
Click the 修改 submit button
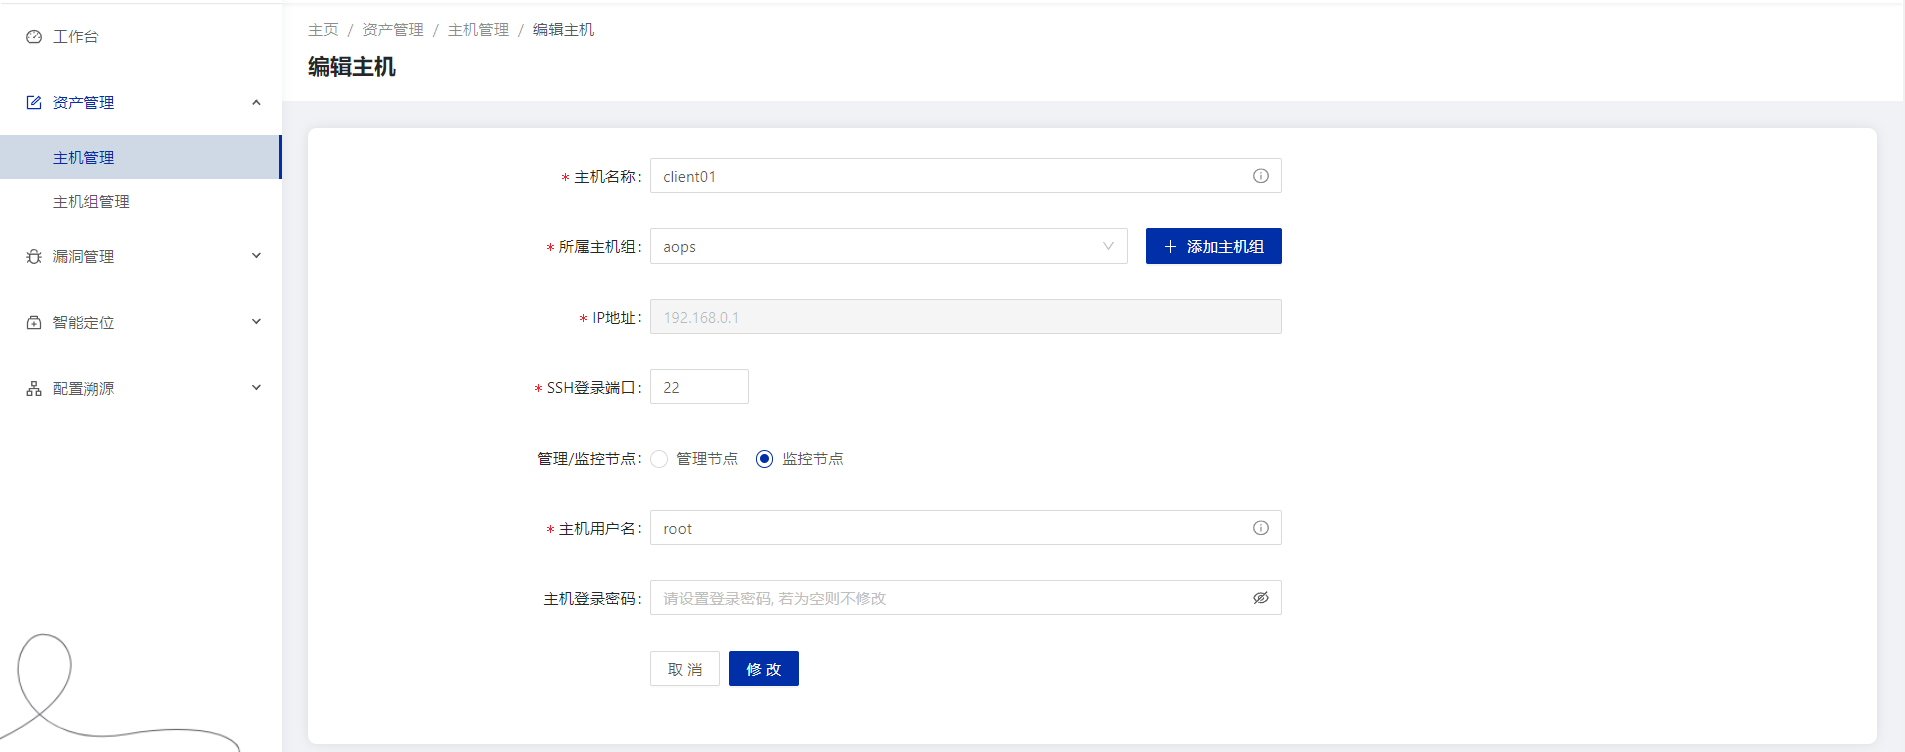(x=763, y=669)
